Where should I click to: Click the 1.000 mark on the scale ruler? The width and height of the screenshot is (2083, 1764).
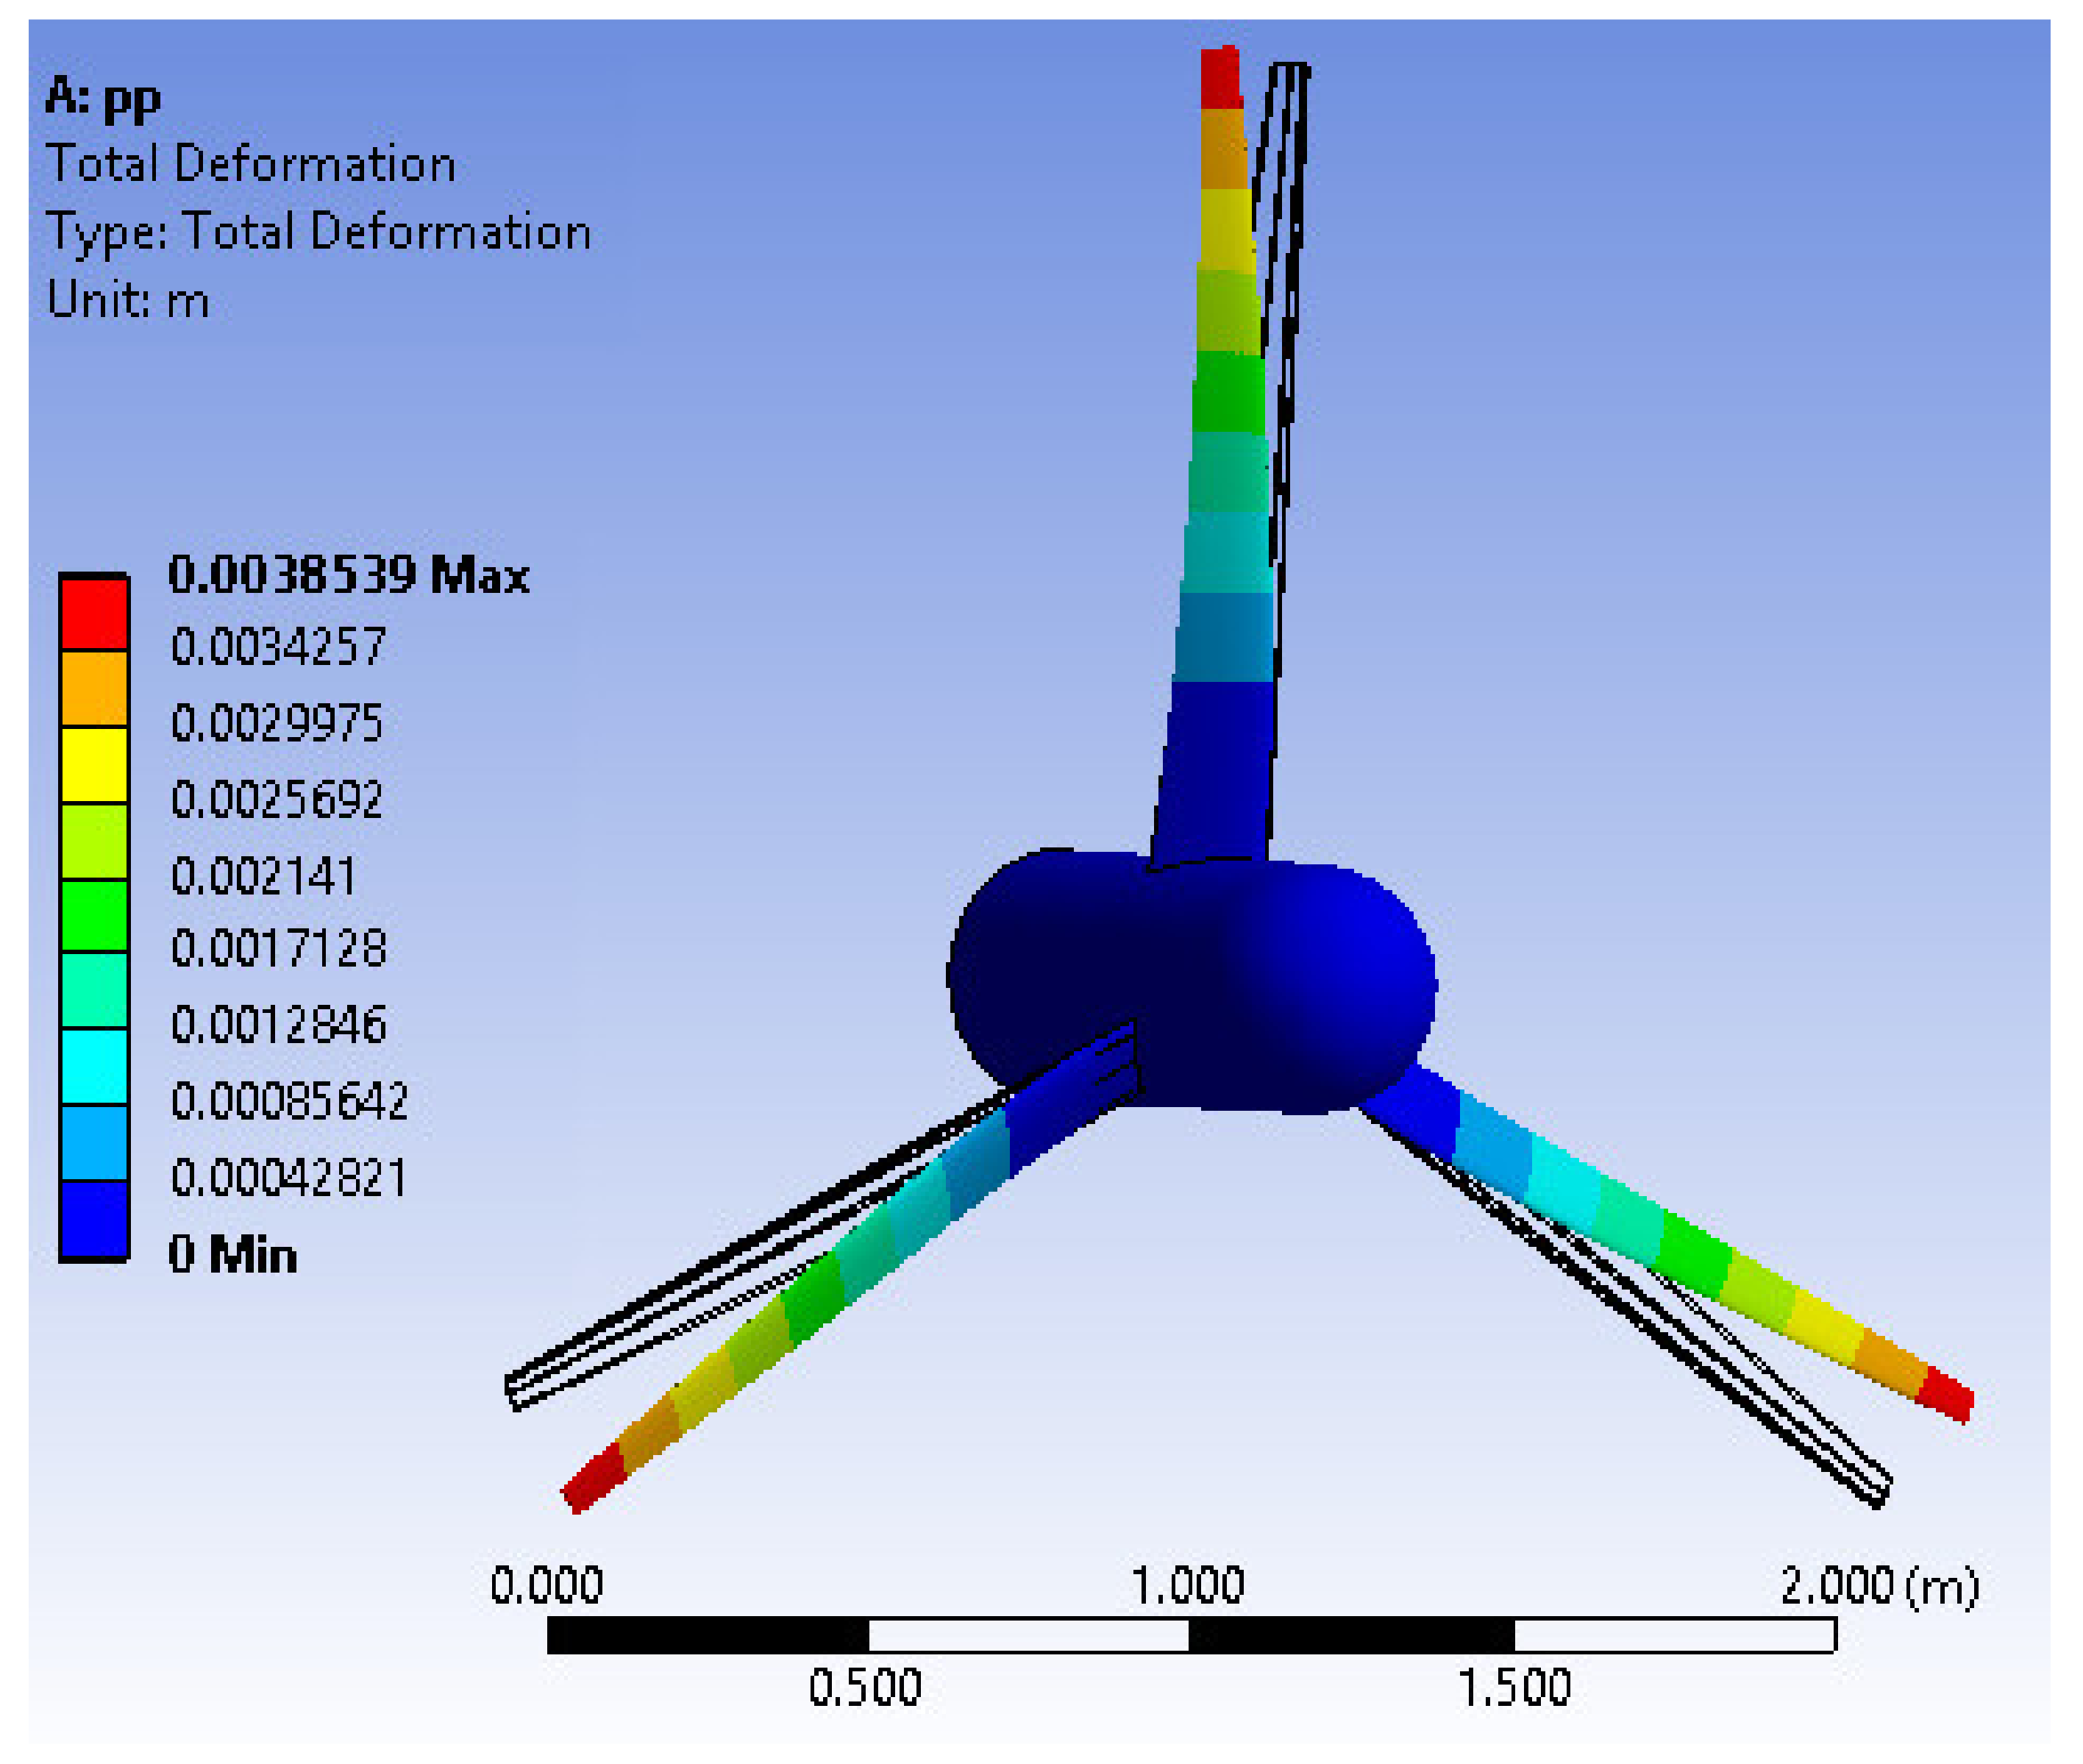click(1187, 1586)
